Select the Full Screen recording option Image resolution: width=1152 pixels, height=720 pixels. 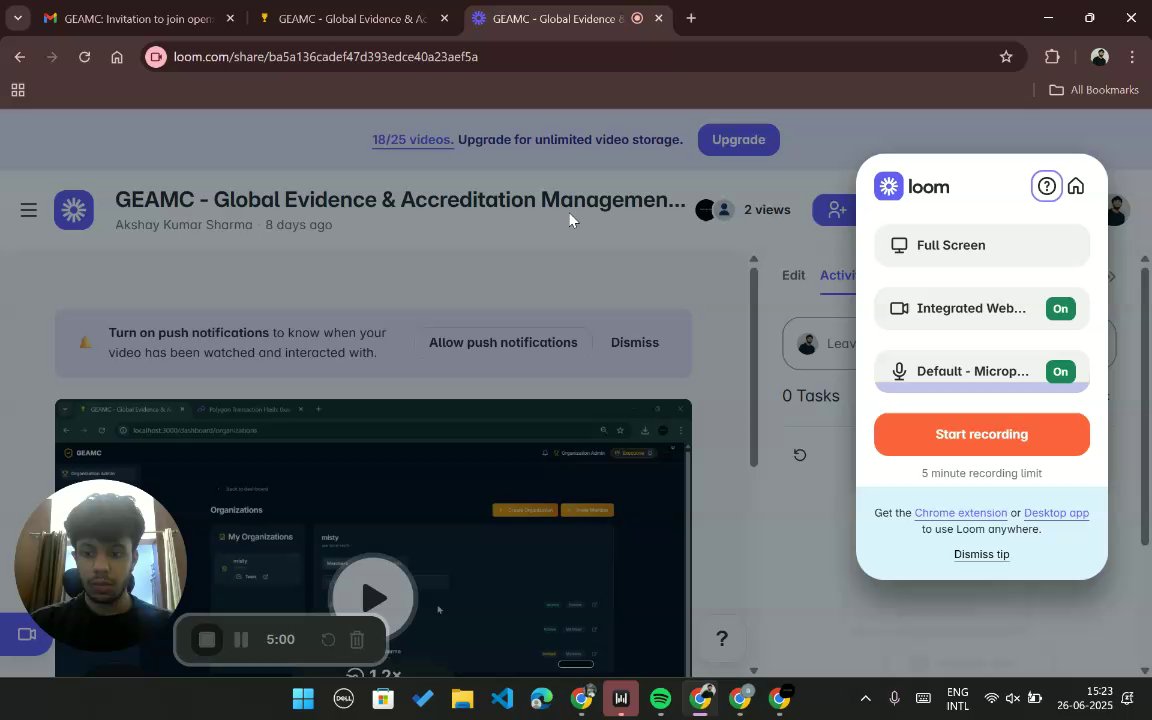[x=982, y=245]
